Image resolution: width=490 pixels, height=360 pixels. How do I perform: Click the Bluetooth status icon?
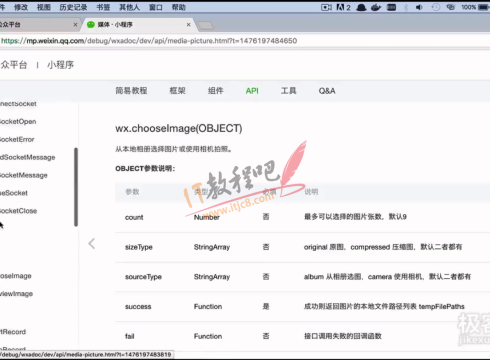(406, 7)
